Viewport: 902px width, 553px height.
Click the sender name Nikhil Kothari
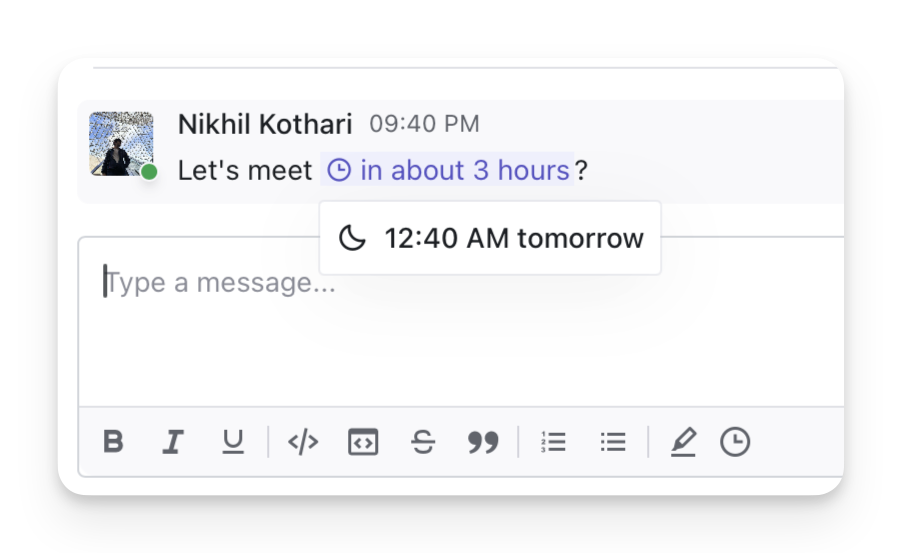[x=265, y=125]
